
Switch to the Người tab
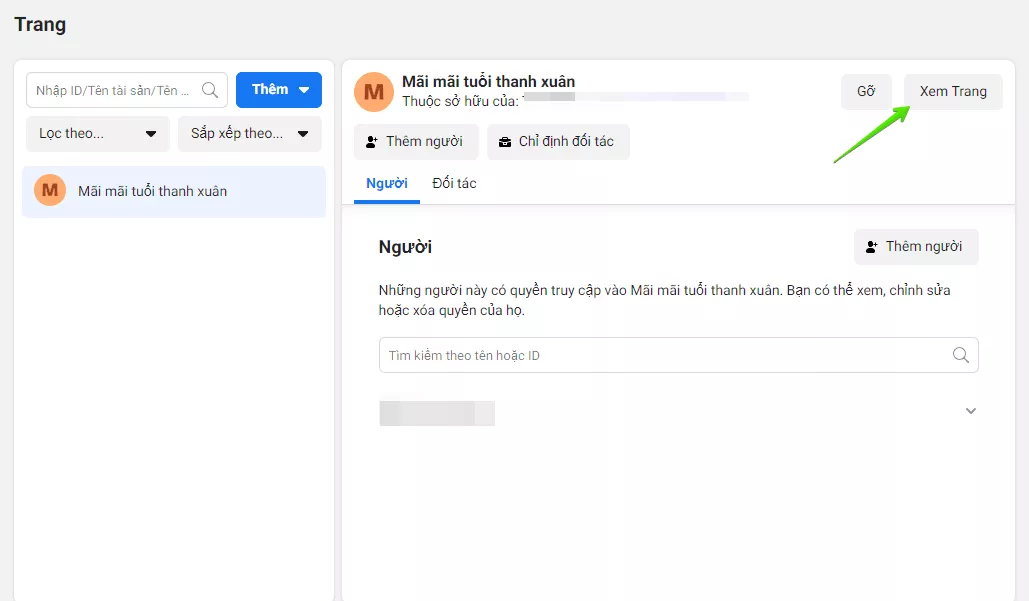387,184
